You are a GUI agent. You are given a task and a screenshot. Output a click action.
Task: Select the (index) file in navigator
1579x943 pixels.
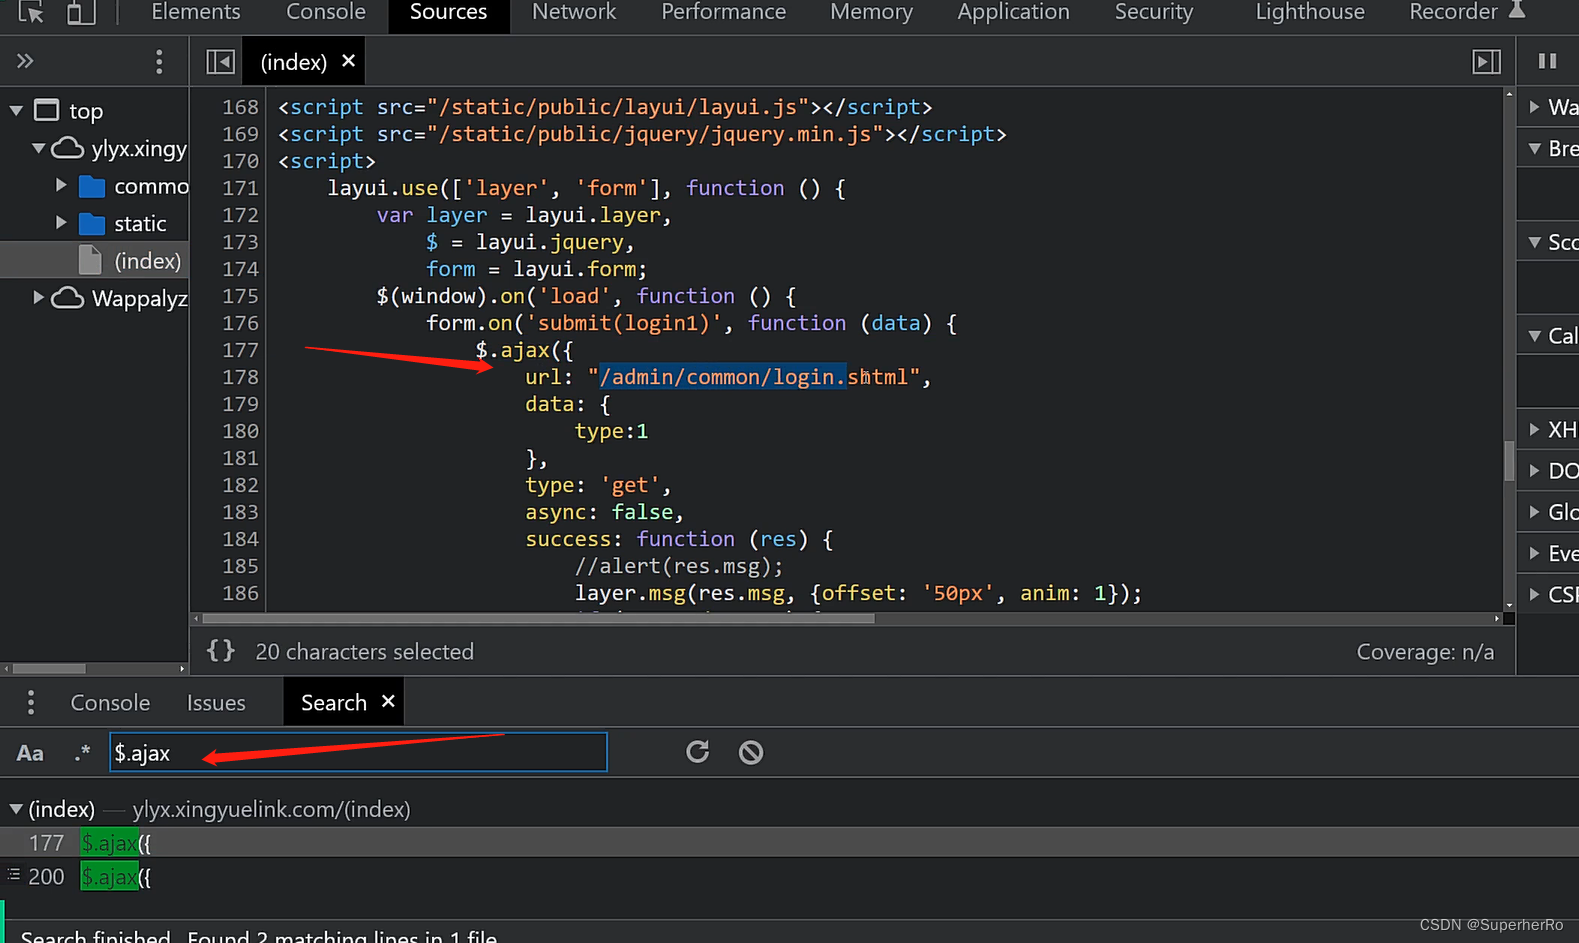click(x=95, y=261)
